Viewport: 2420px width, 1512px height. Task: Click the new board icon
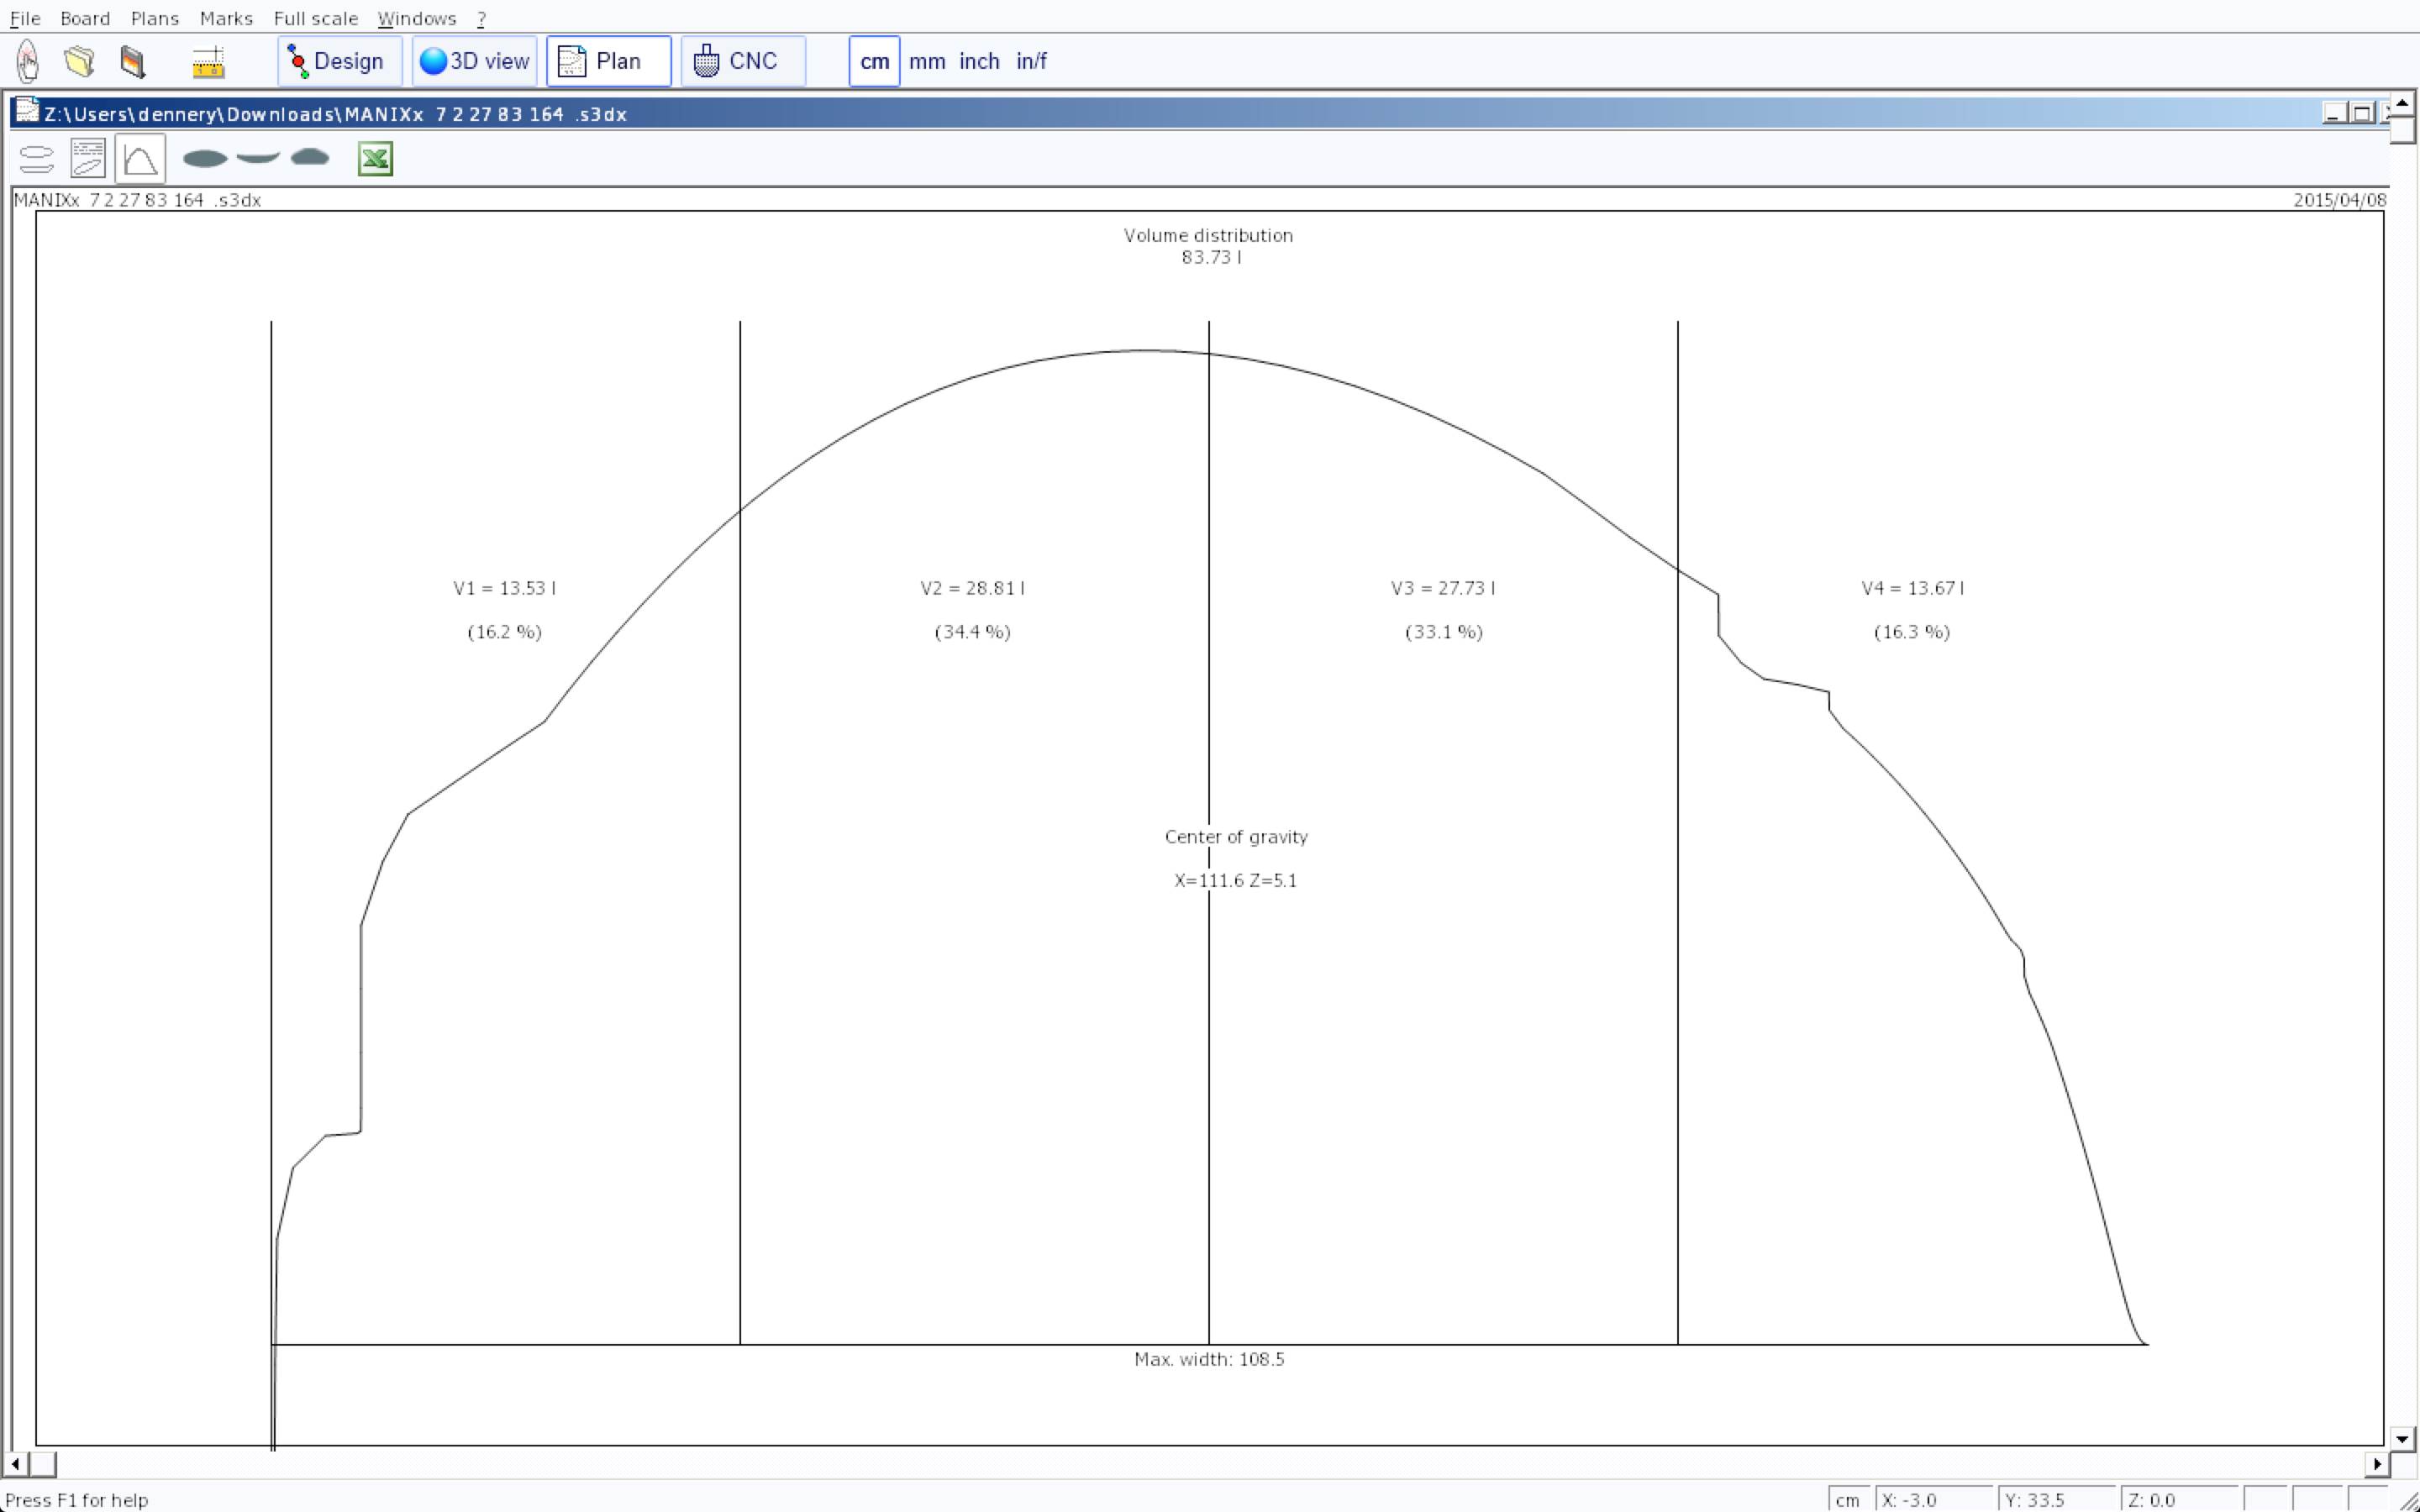[x=28, y=61]
